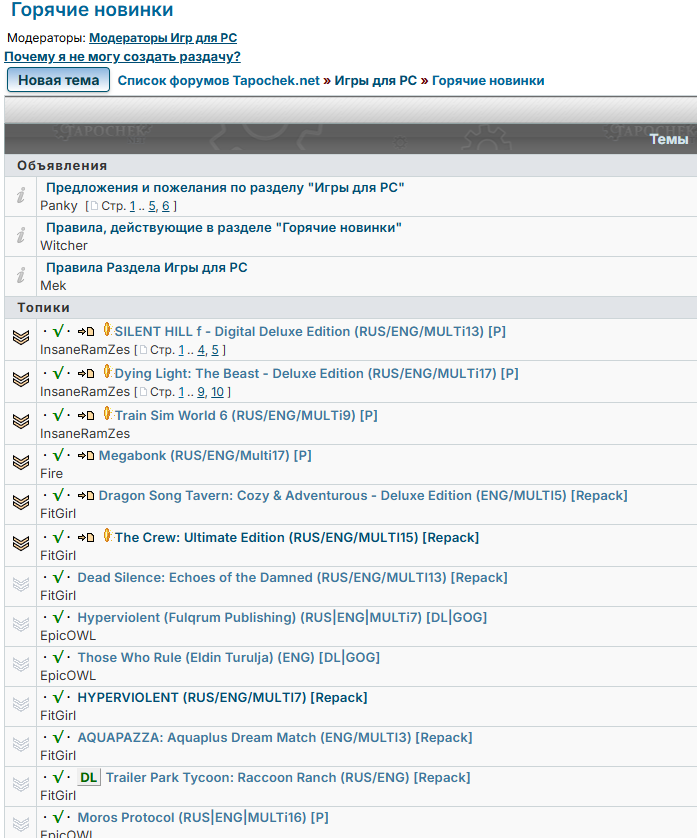Click Темы column header
Screen dimensions: 697x838
[669, 139]
